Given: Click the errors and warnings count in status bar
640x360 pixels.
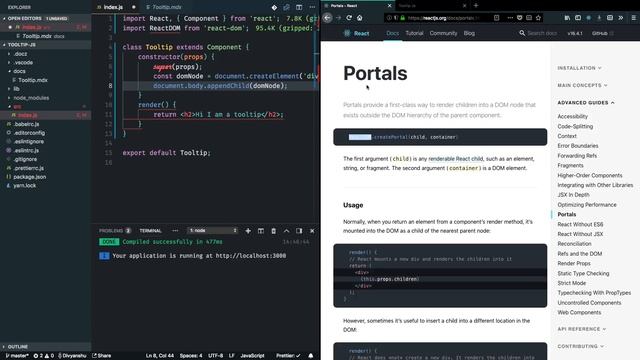Looking at the screenshot, I should coord(44,356).
